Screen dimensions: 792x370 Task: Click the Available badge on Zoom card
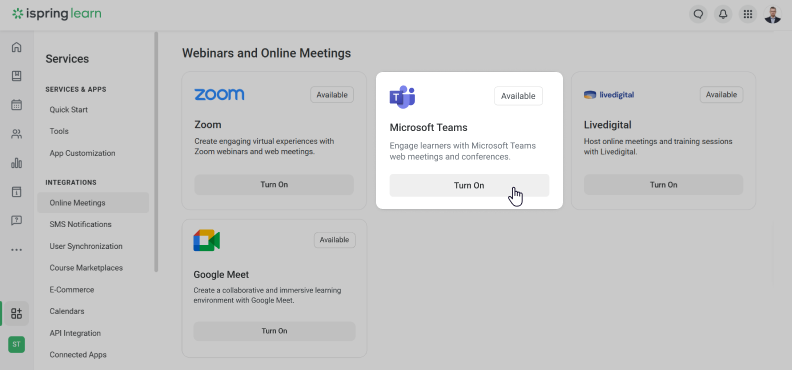pyautogui.click(x=332, y=94)
